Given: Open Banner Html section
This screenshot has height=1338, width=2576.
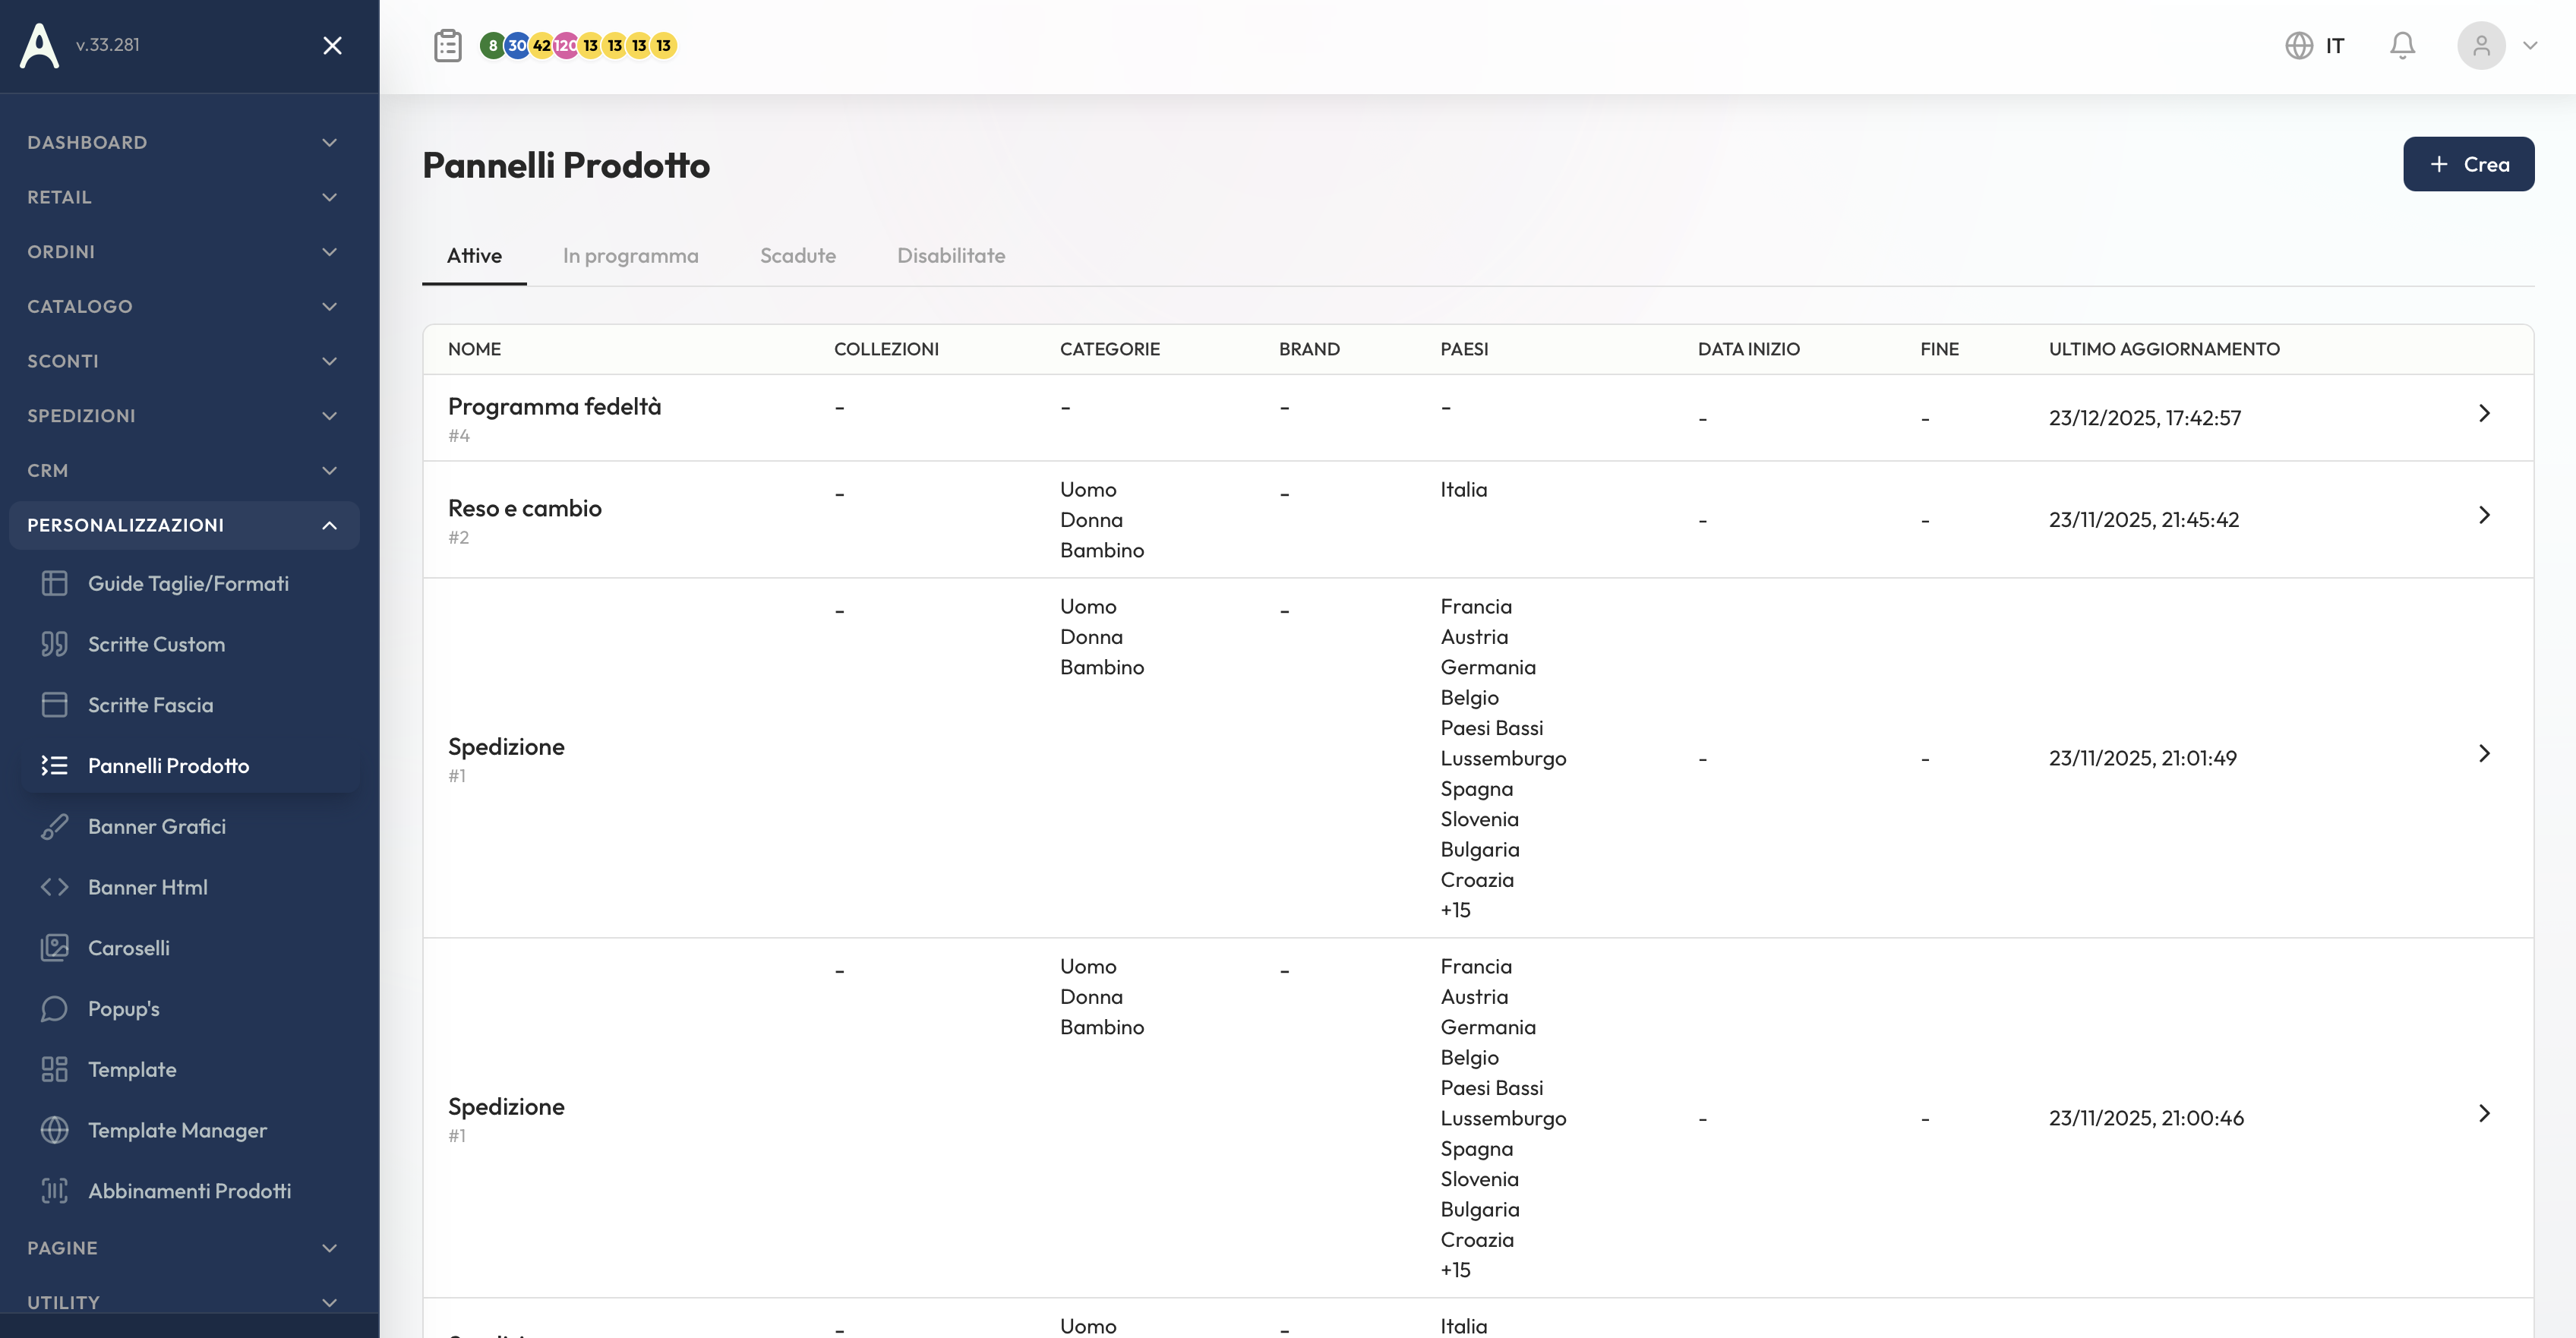Looking at the screenshot, I should tap(189, 887).
